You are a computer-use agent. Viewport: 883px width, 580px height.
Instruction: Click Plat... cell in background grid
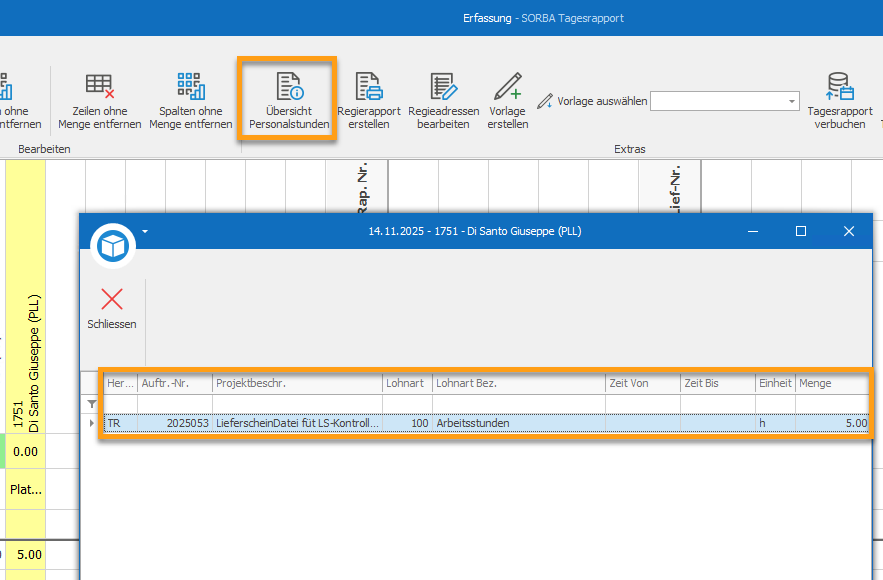point(25,489)
